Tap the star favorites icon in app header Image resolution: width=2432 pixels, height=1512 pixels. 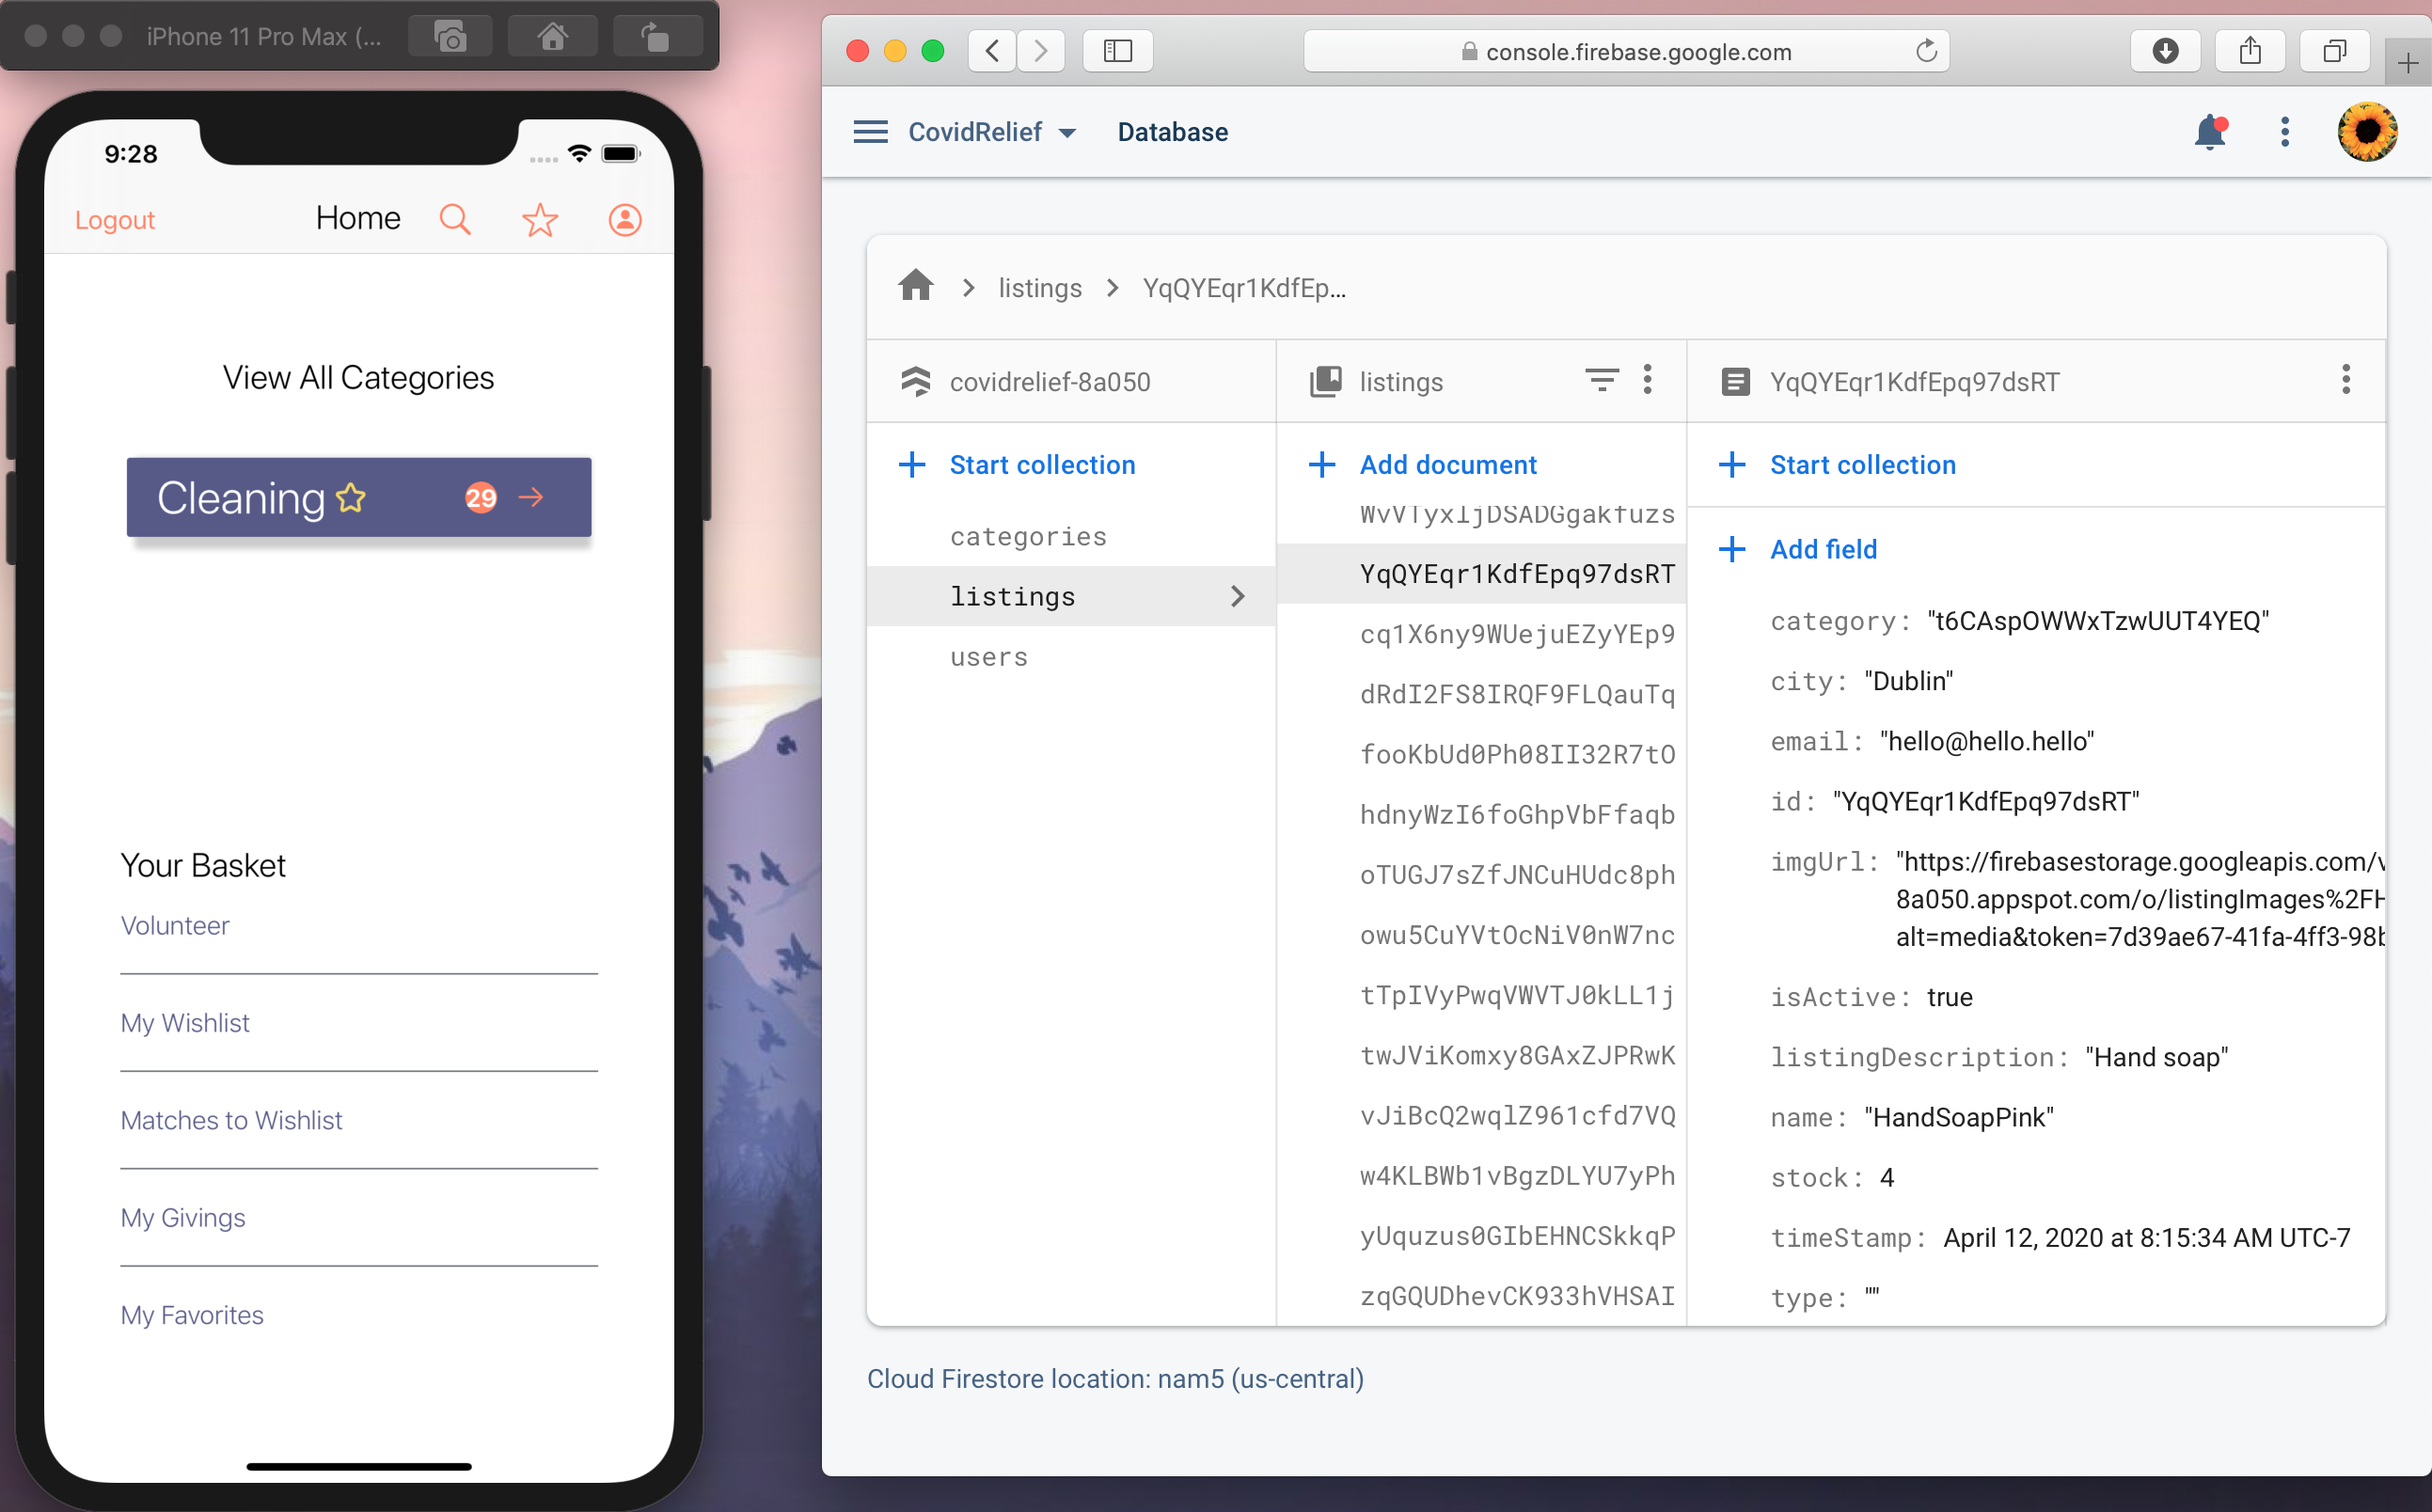tap(540, 219)
